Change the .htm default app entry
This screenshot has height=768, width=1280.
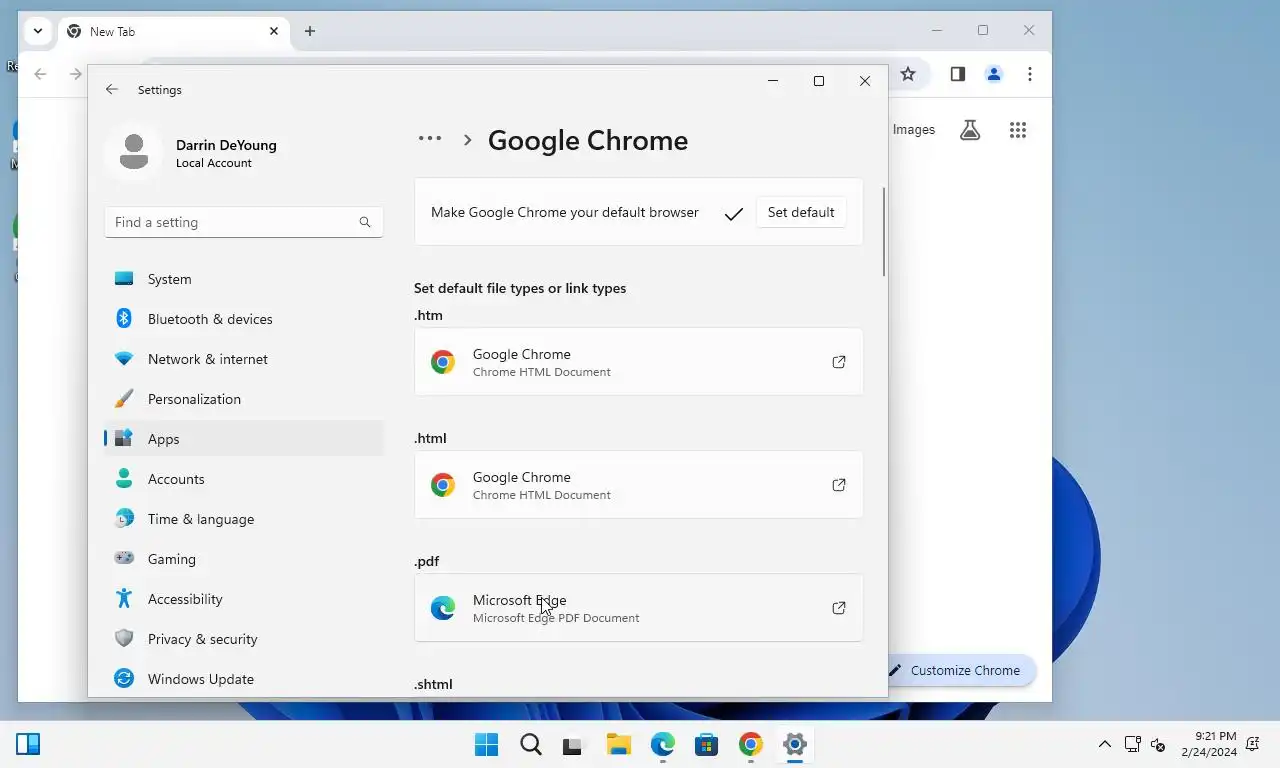tap(639, 362)
